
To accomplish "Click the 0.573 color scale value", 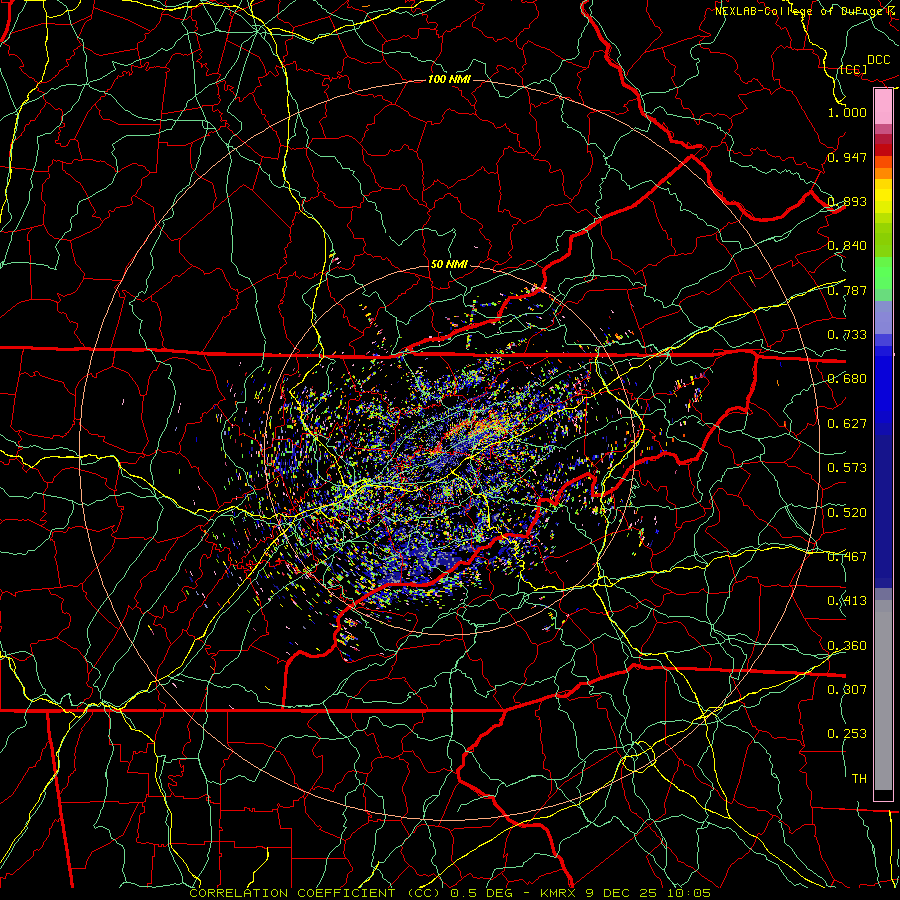I will coord(847,468).
